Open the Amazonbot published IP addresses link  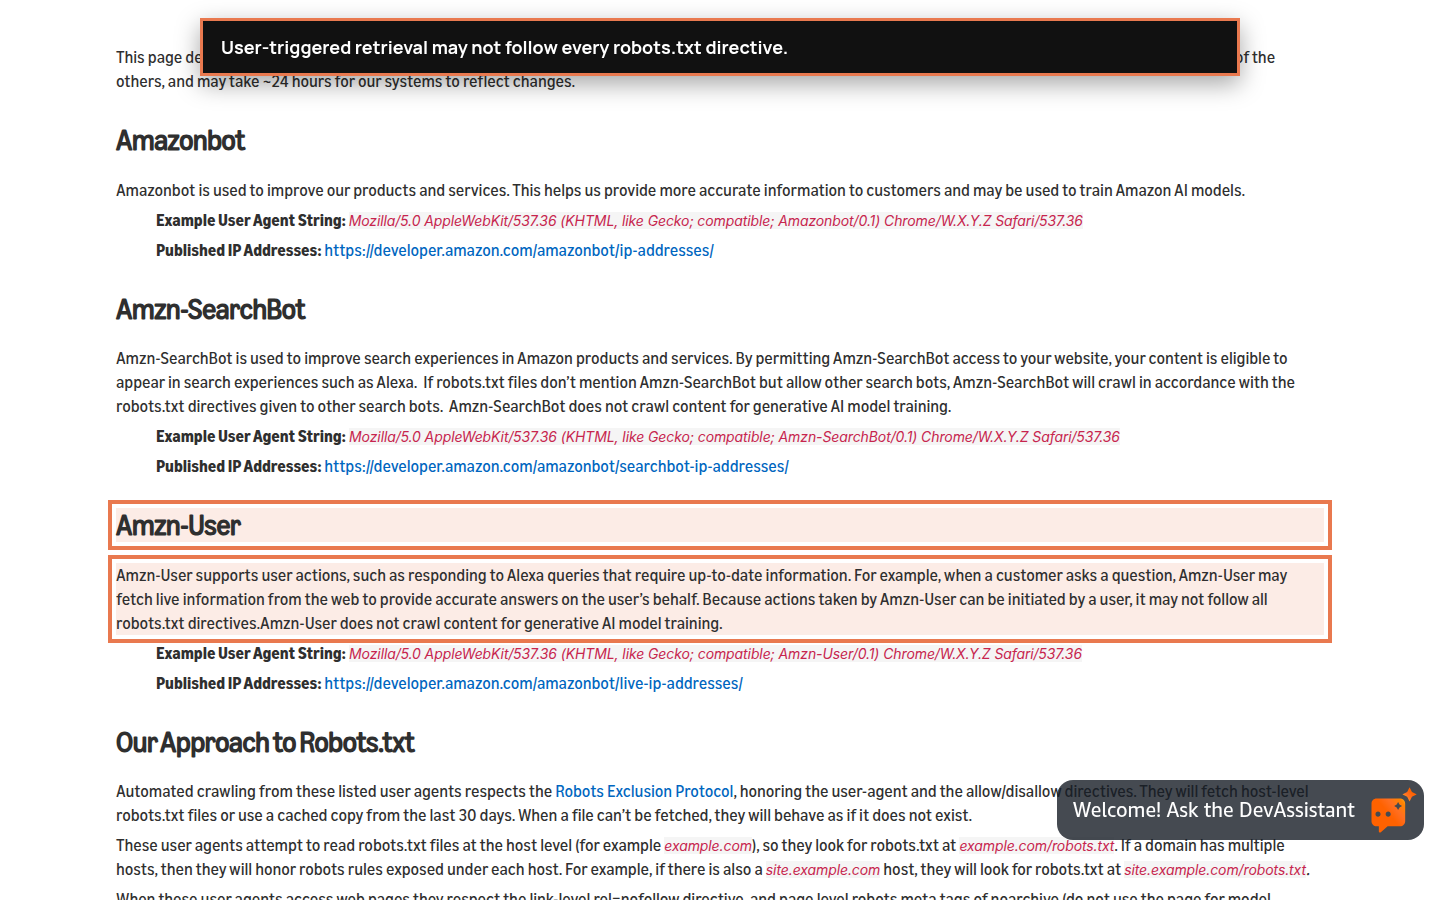(x=519, y=250)
